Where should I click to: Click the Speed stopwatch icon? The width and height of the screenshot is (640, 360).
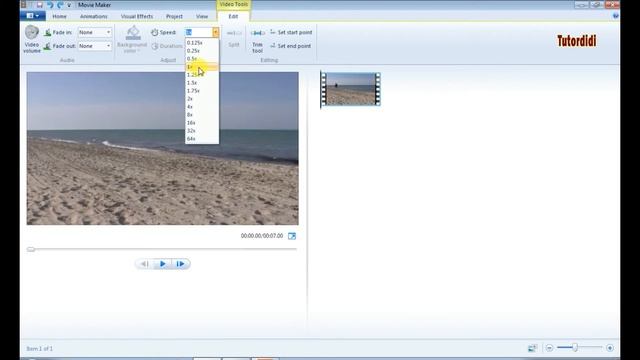[x=155, y=32]
